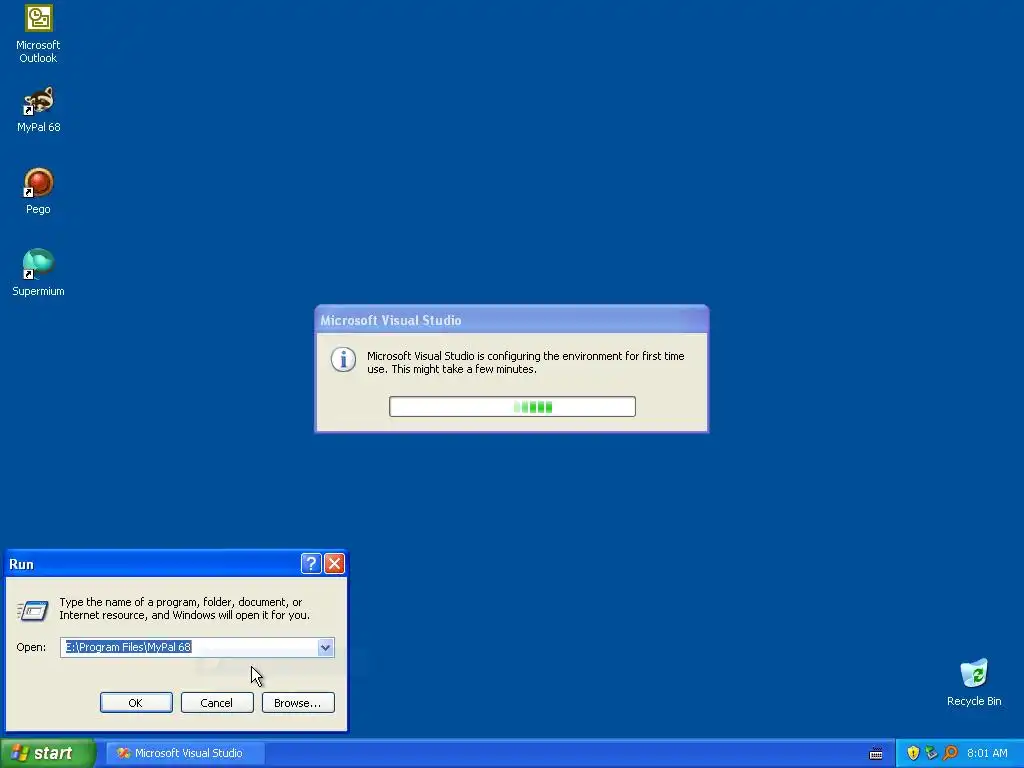Expand the Open combo box dropdown arrow

click(x=325, y=647)
